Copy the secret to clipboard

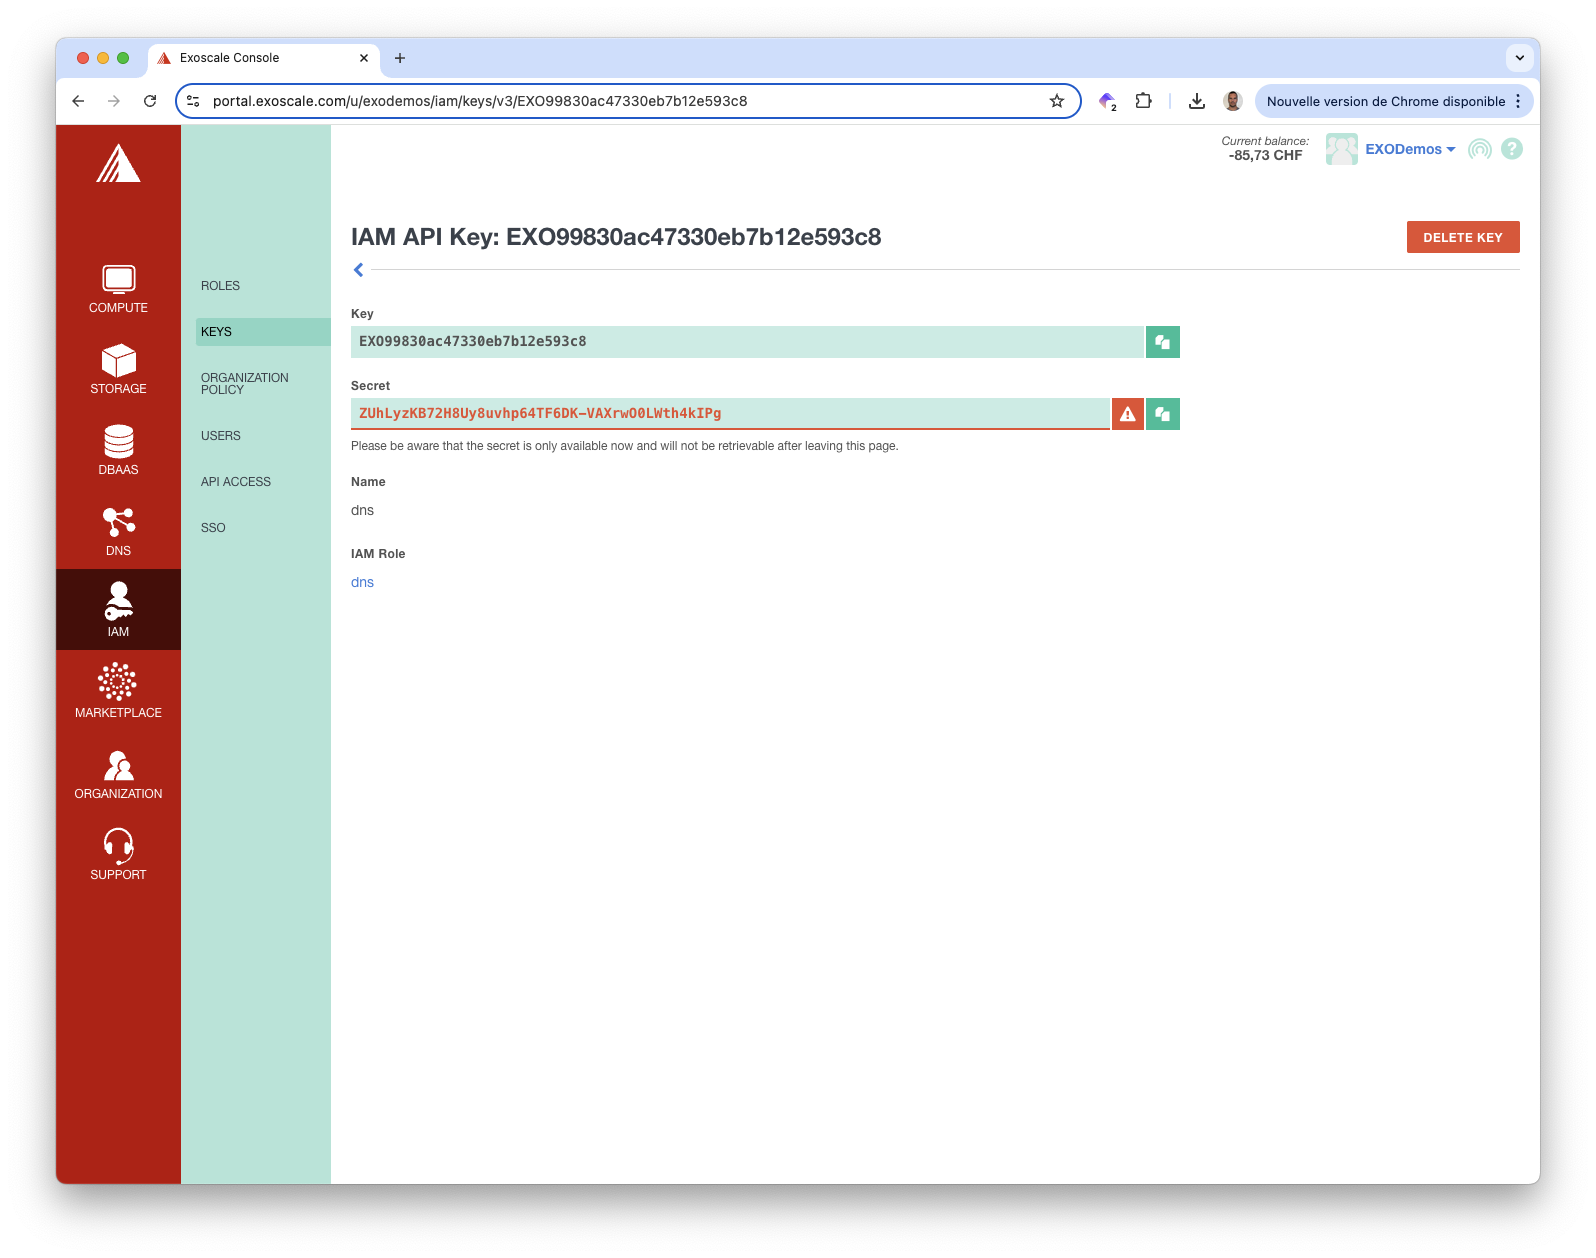pyautogui.click(x=1162, y=414)
